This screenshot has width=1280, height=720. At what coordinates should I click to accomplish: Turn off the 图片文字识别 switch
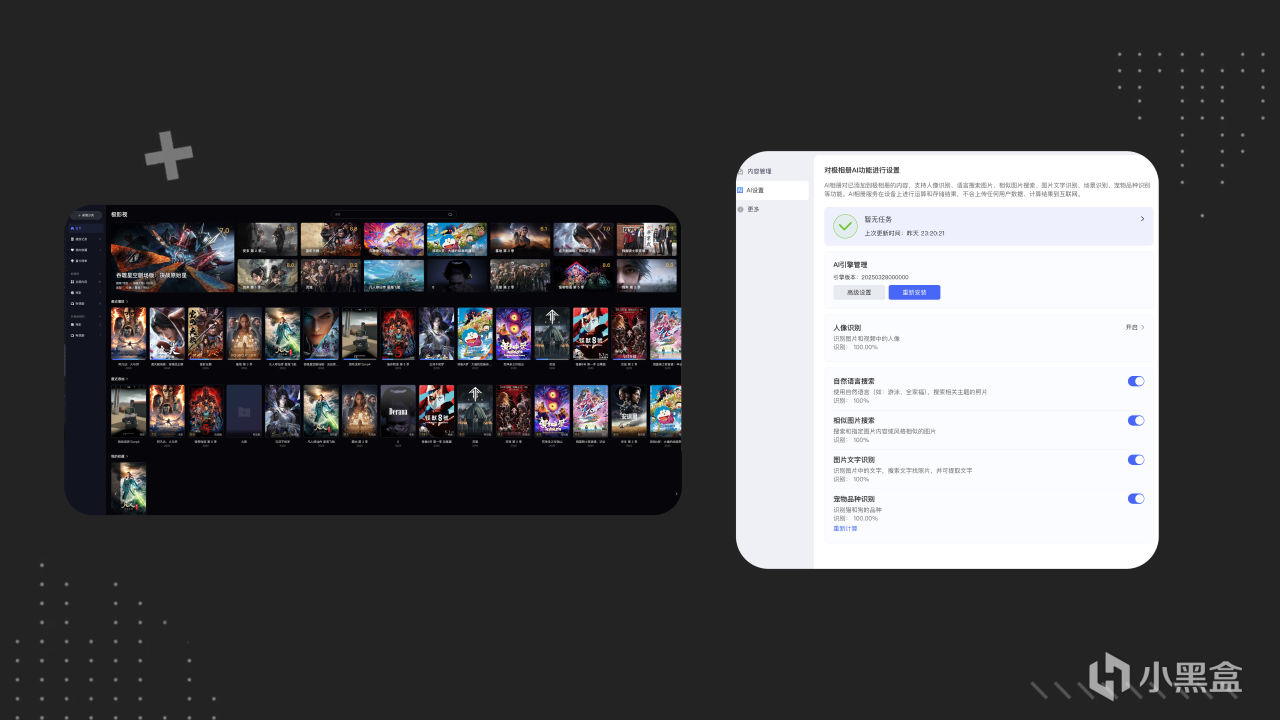point(1136,459)
